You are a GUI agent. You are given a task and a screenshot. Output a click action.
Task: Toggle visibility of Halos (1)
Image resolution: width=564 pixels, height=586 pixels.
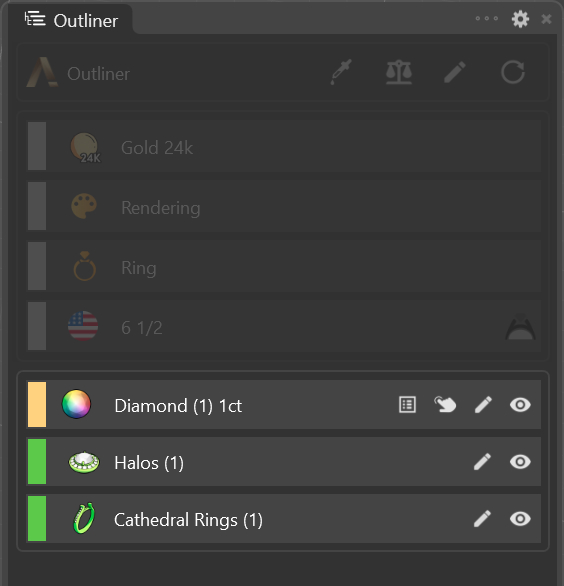click(520, 462)
